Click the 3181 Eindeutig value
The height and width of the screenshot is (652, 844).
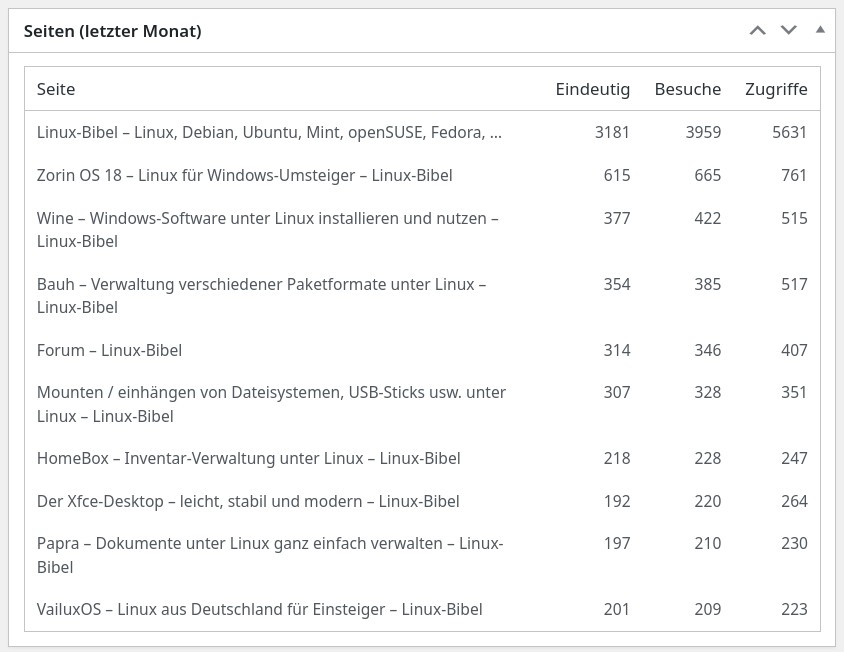pyautogui.click(x=612, y=132)
